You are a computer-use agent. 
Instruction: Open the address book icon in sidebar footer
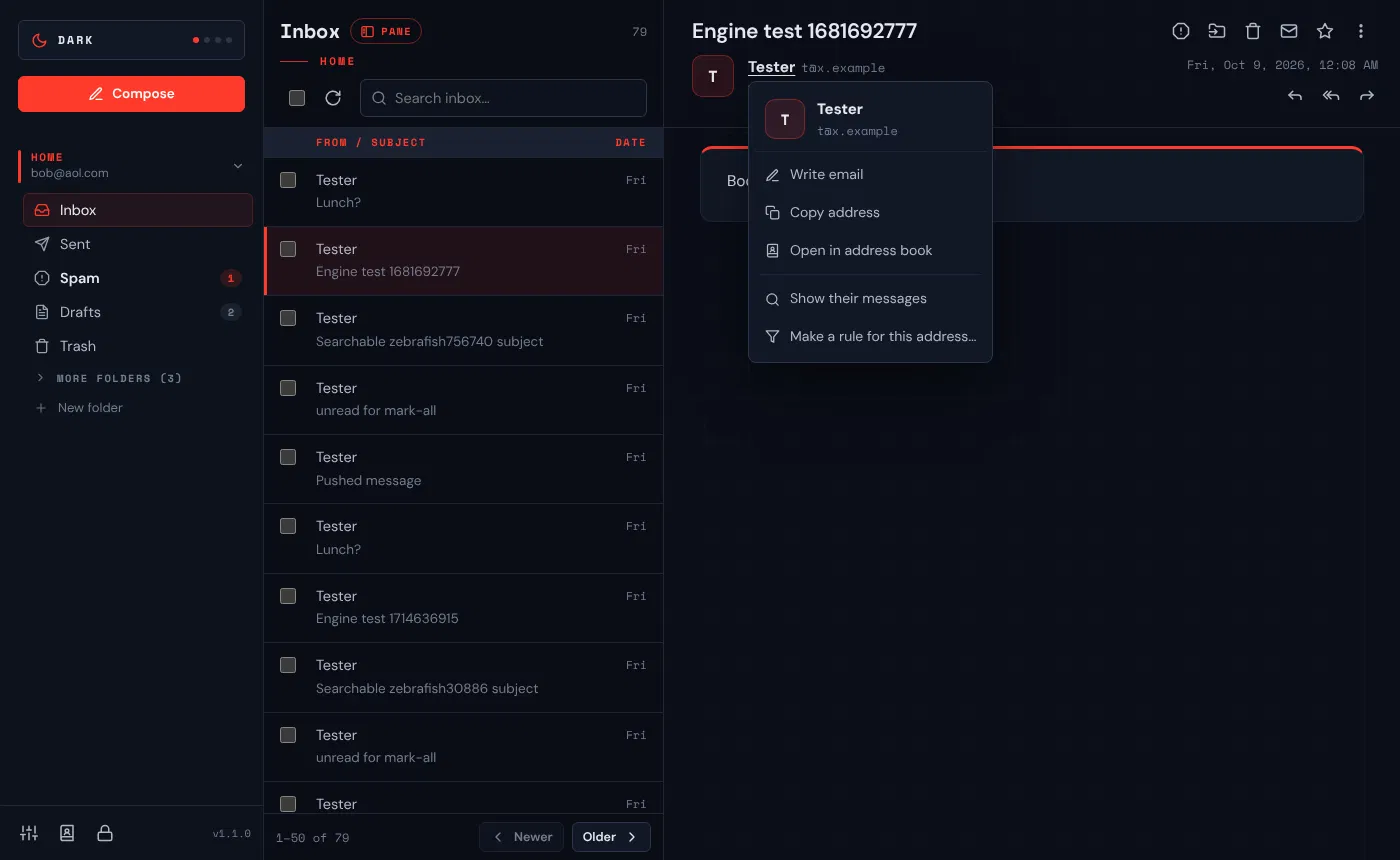(67, 833)
